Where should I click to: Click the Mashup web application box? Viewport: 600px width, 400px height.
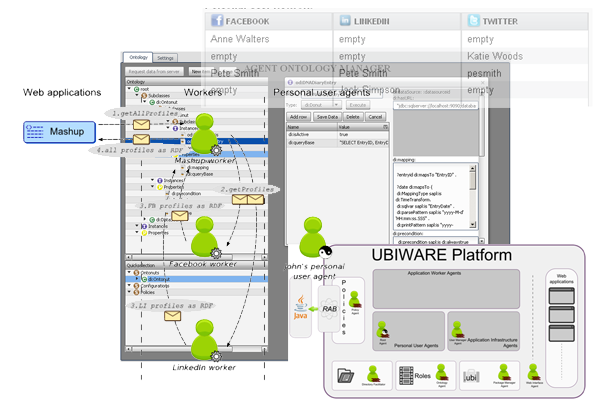[x=59, y=131]
